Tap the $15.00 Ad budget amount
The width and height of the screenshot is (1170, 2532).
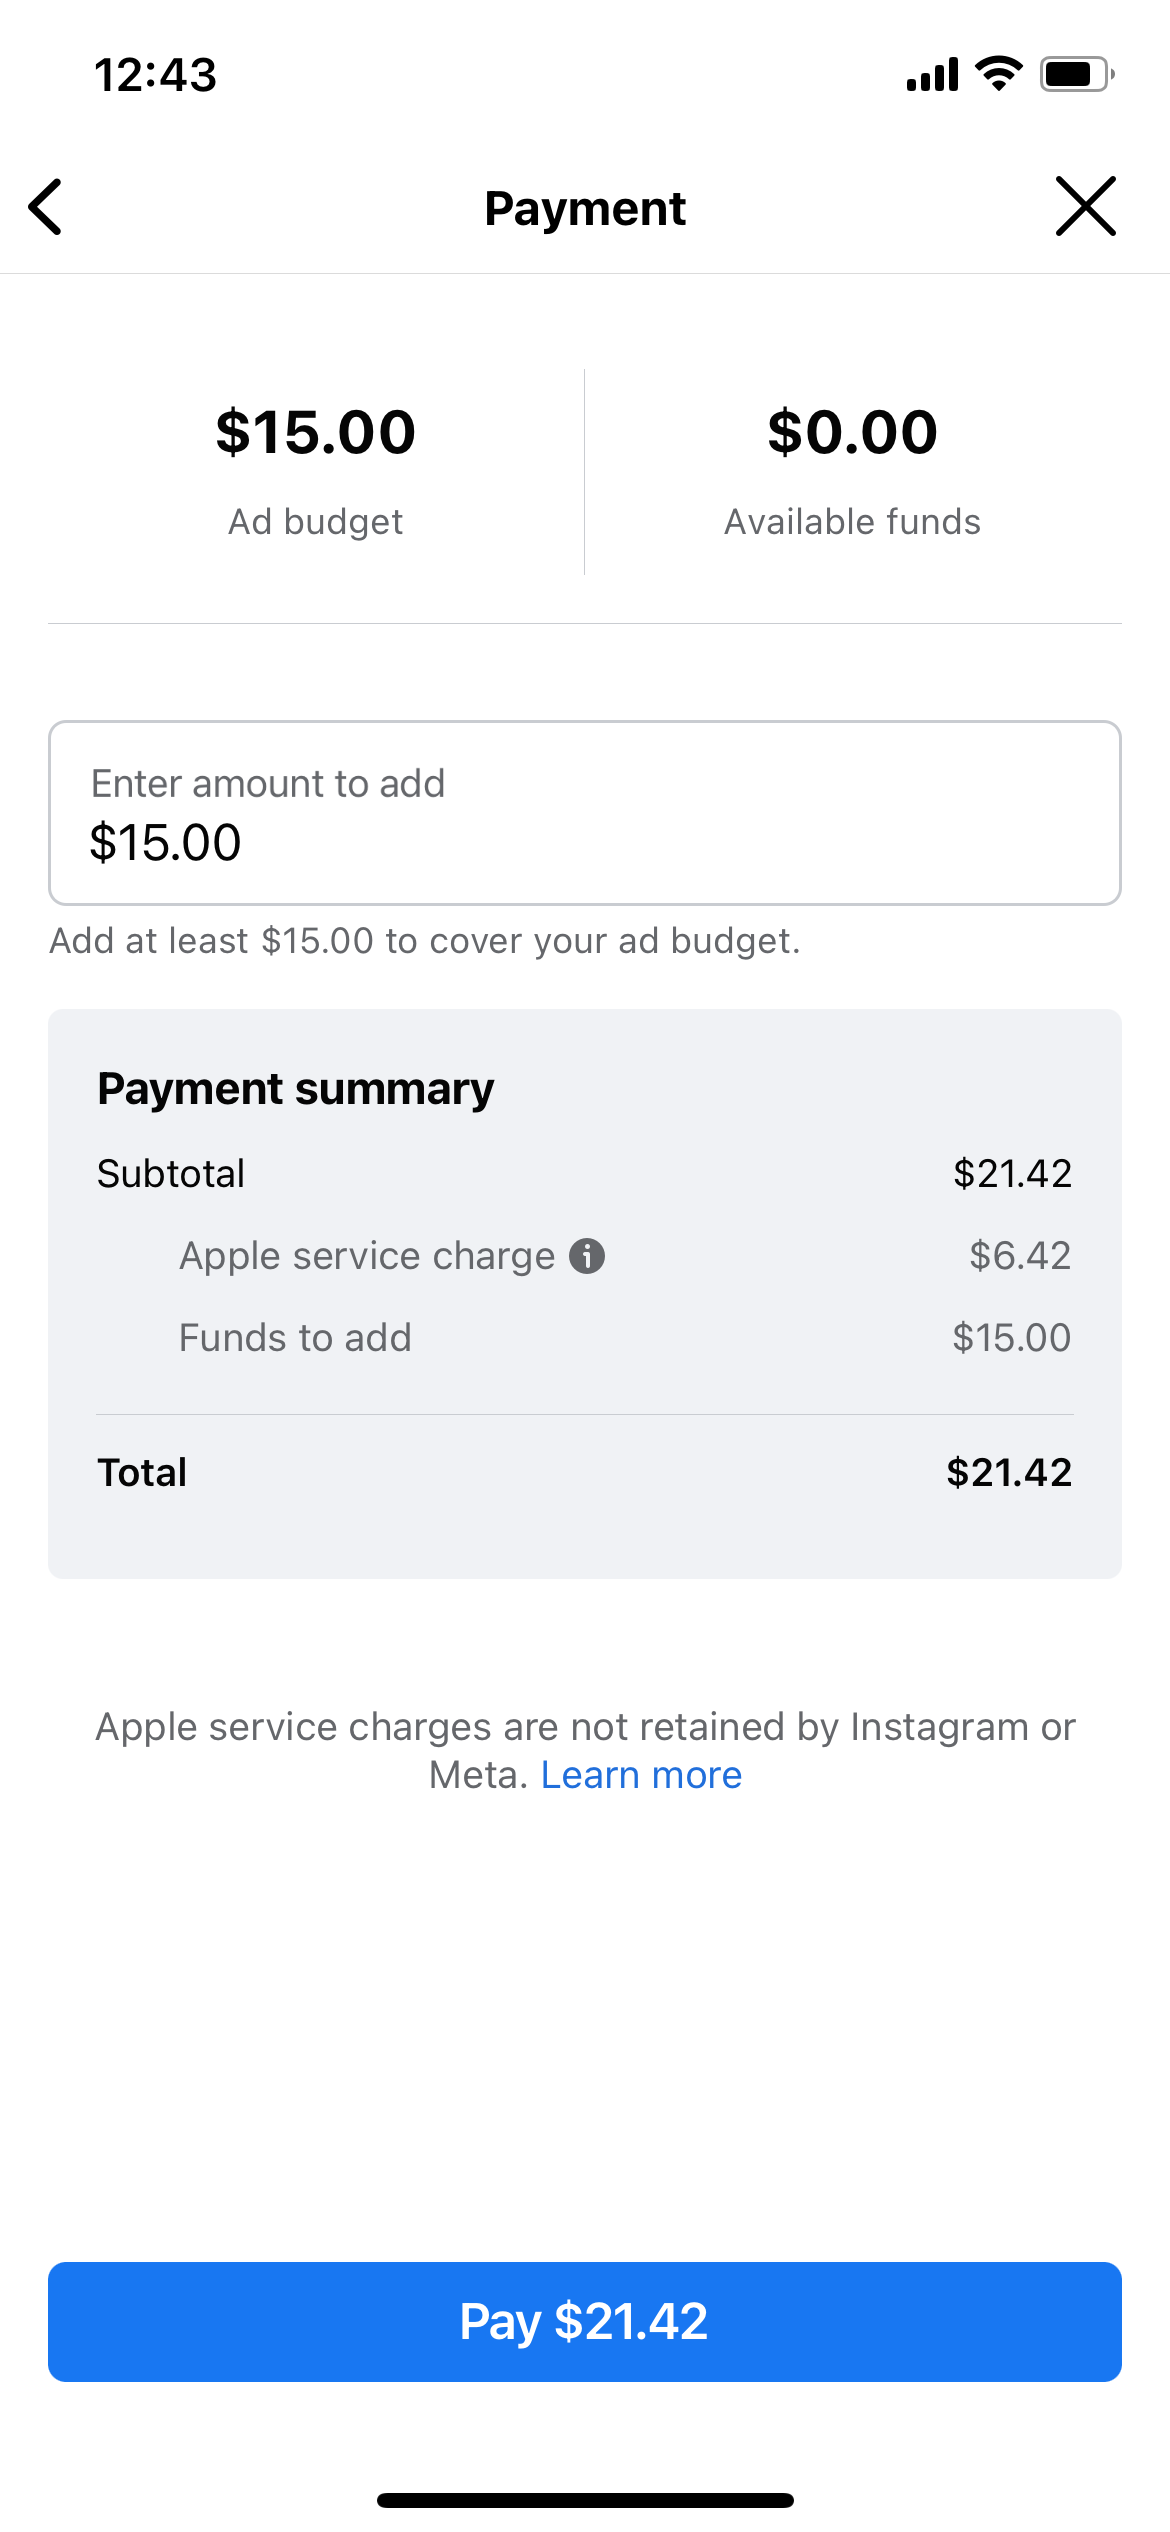click(x=315, y=432)
